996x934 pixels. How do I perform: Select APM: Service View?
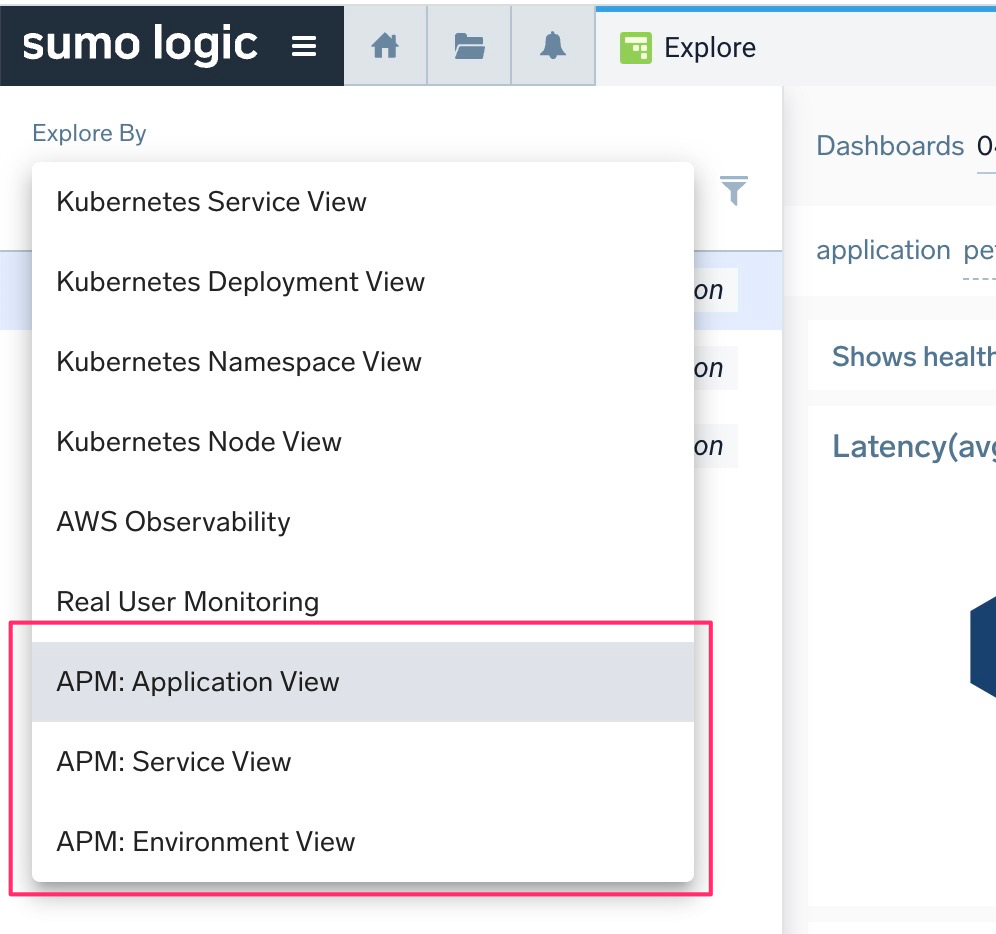tap(172, 761)
